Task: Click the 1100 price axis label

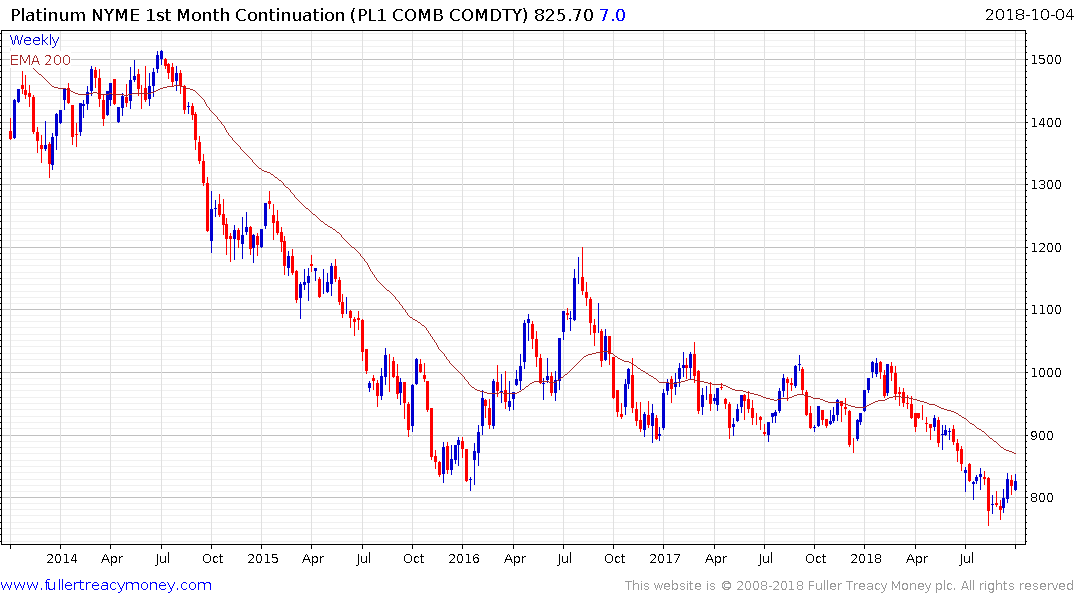Action: click(x=1047, y=309)
